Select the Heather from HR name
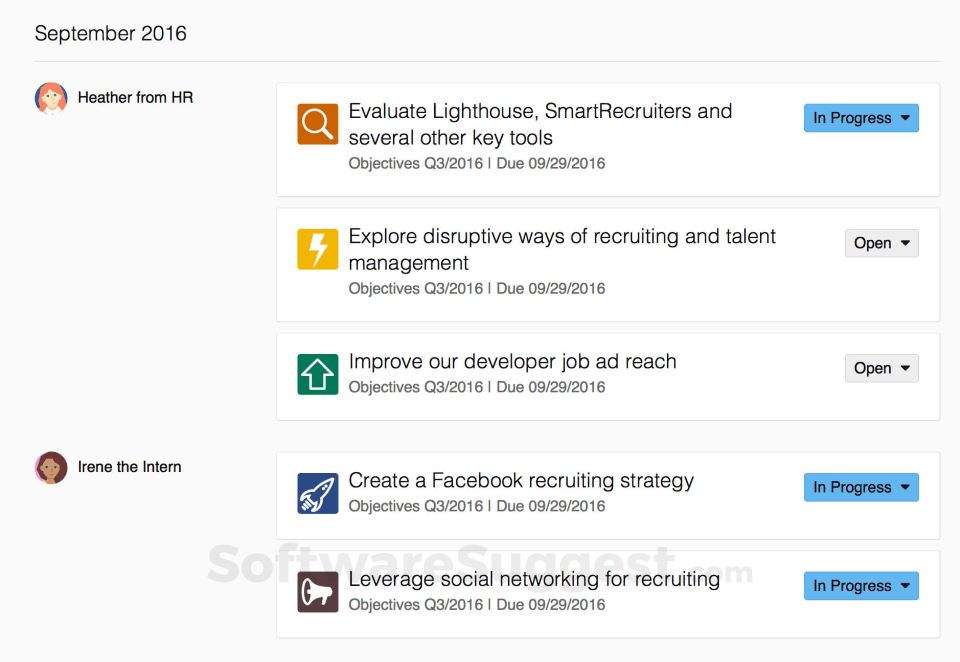 [135, 98]
